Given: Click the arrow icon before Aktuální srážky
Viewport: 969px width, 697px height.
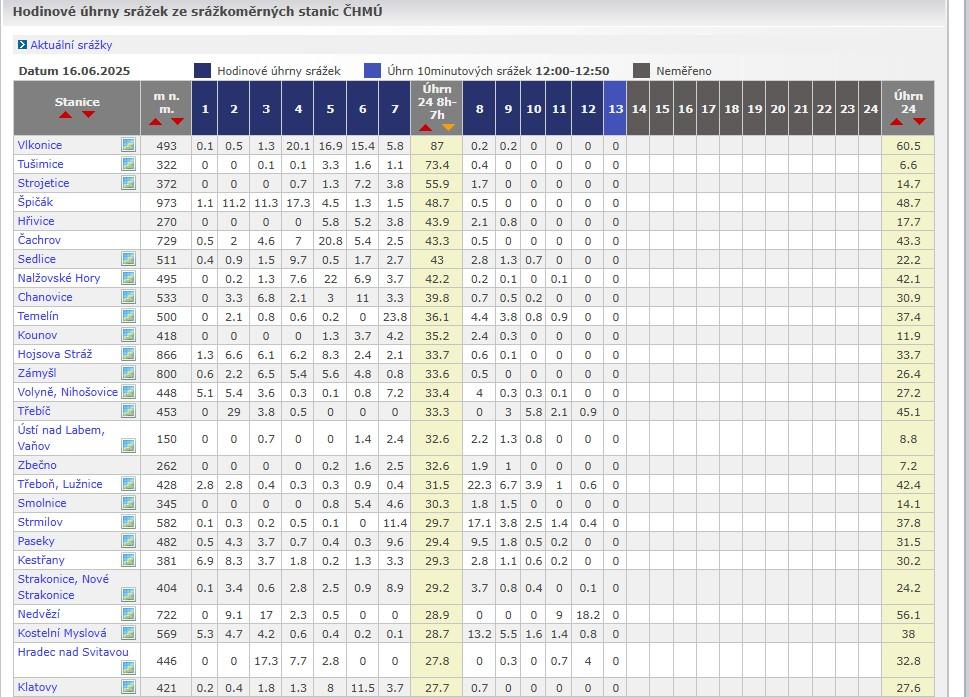Looking at the screenshot, I should point(22,45).
